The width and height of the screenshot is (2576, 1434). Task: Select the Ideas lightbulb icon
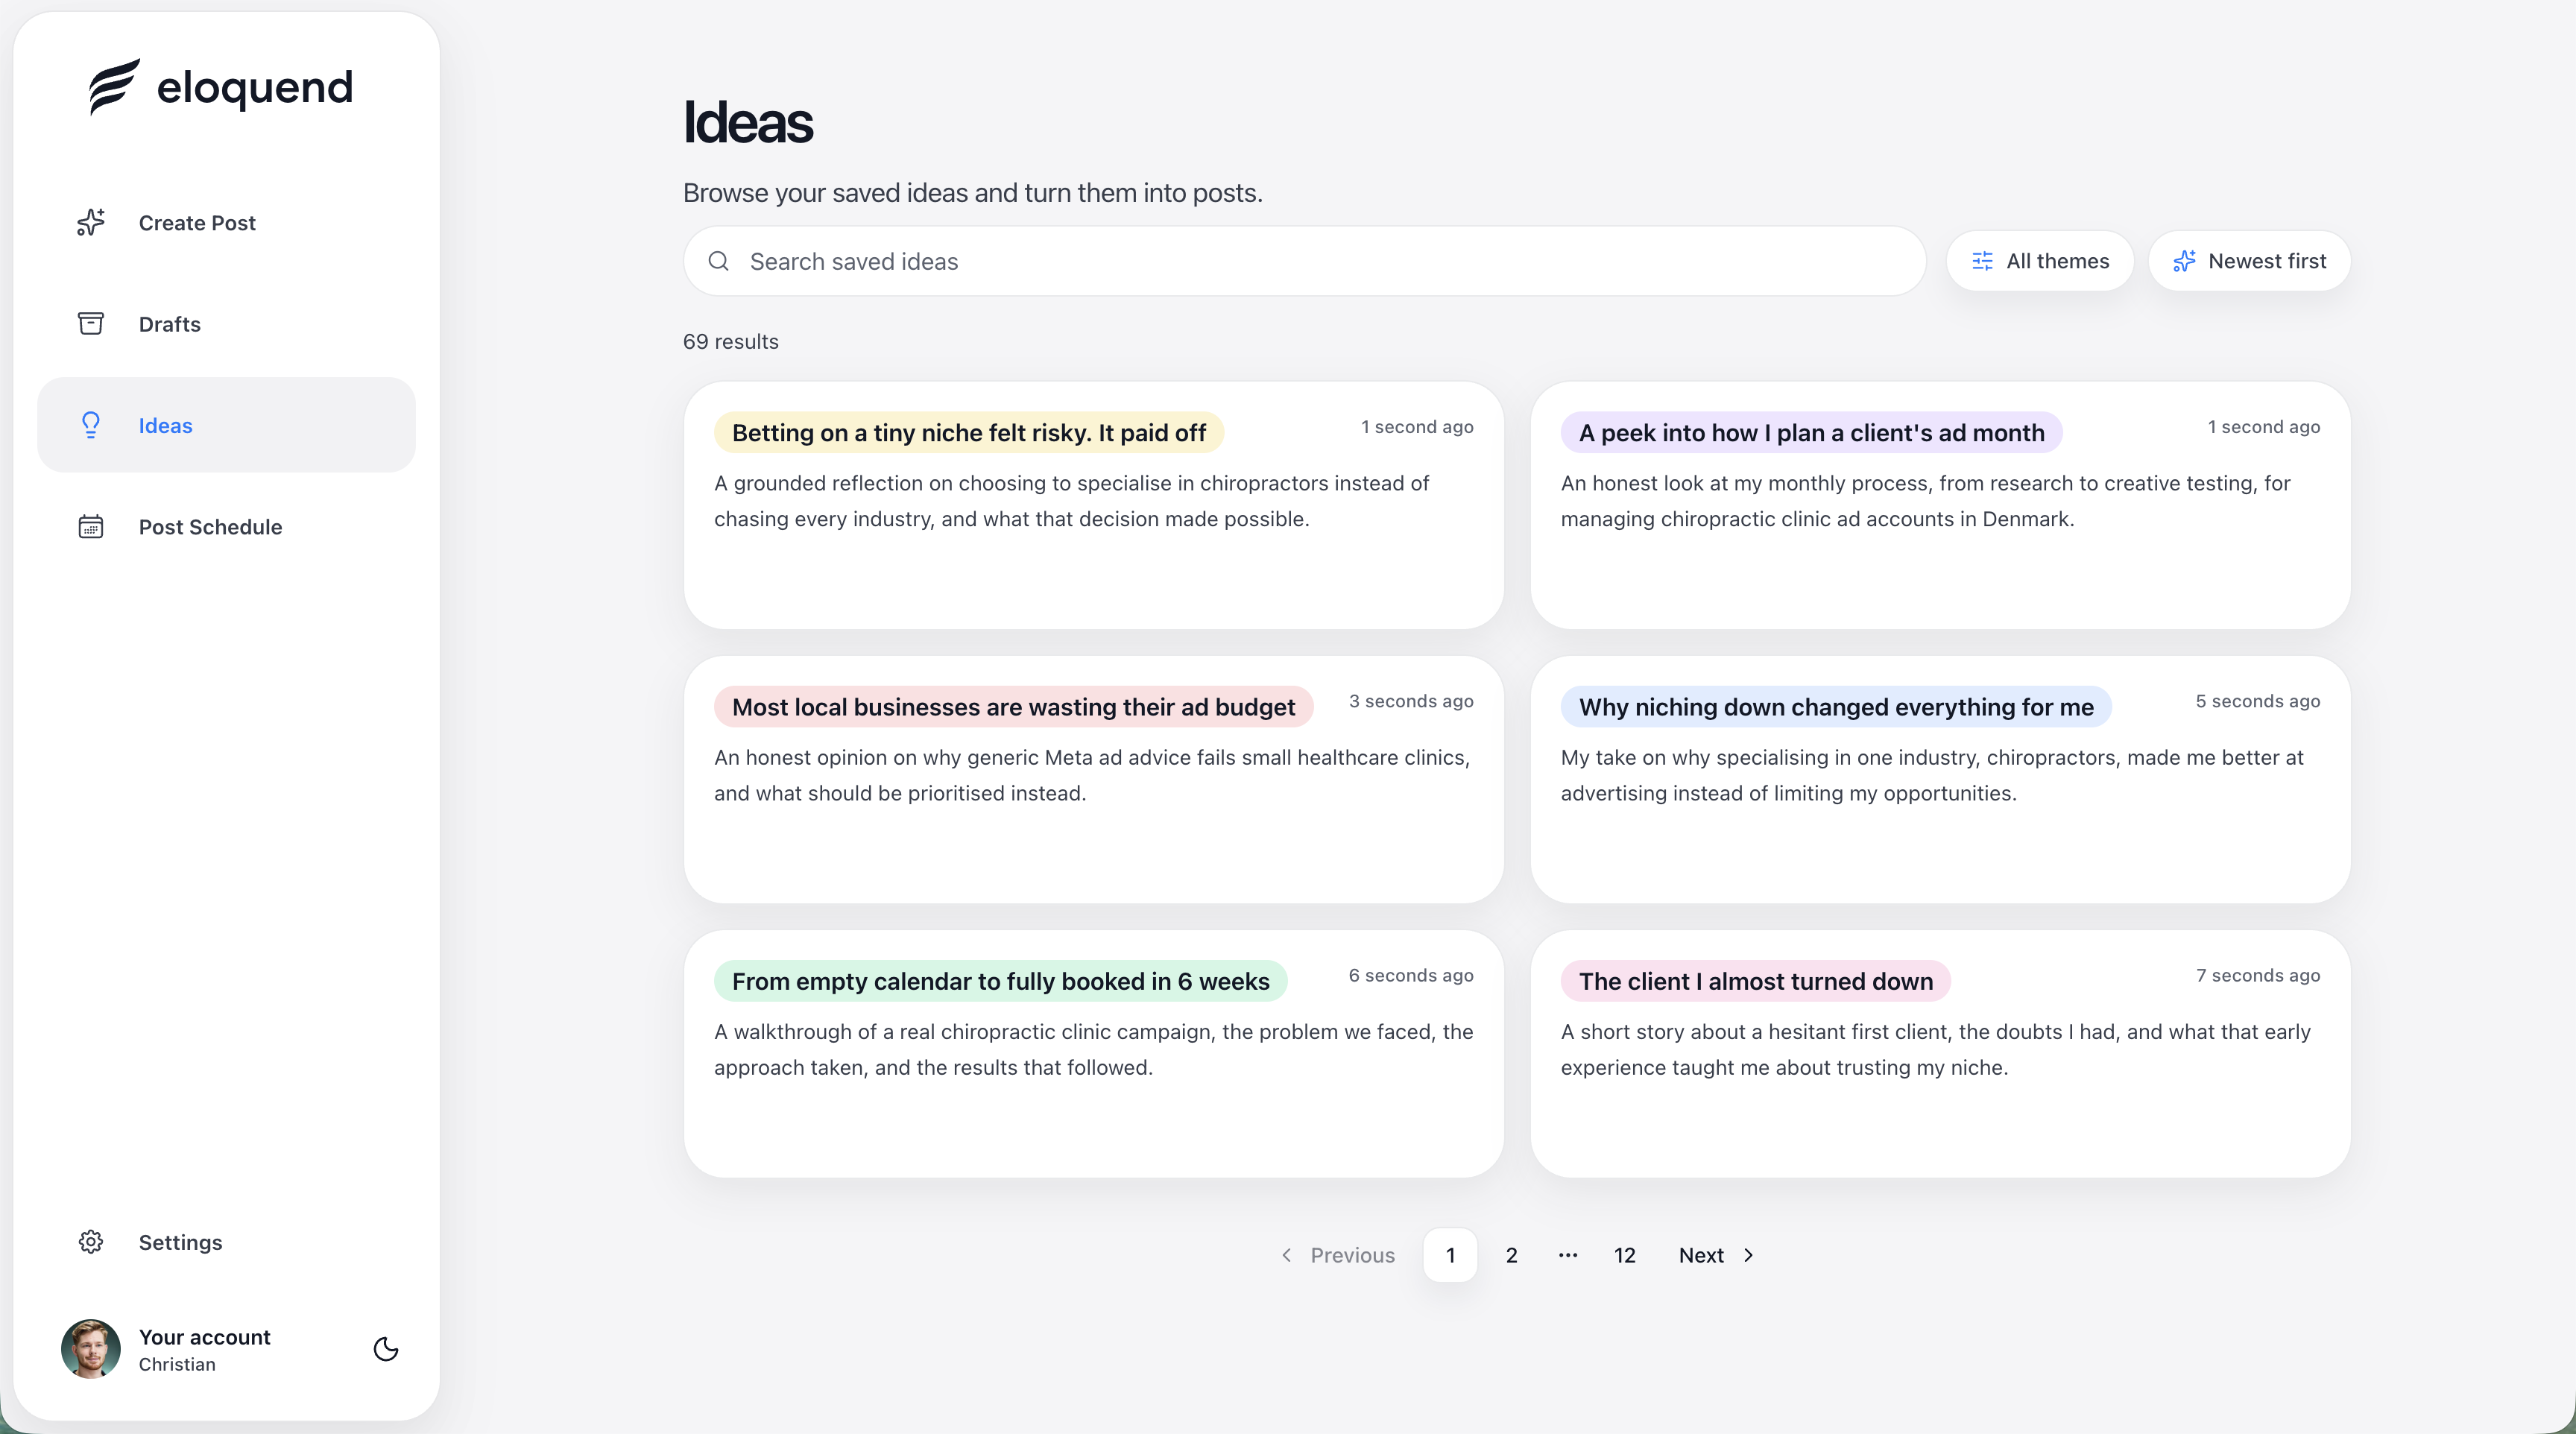[91, 425]
